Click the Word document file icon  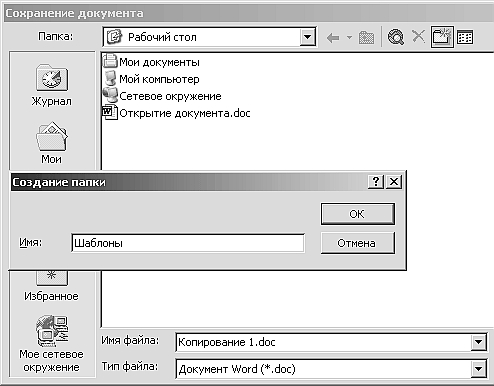point(110,112)
